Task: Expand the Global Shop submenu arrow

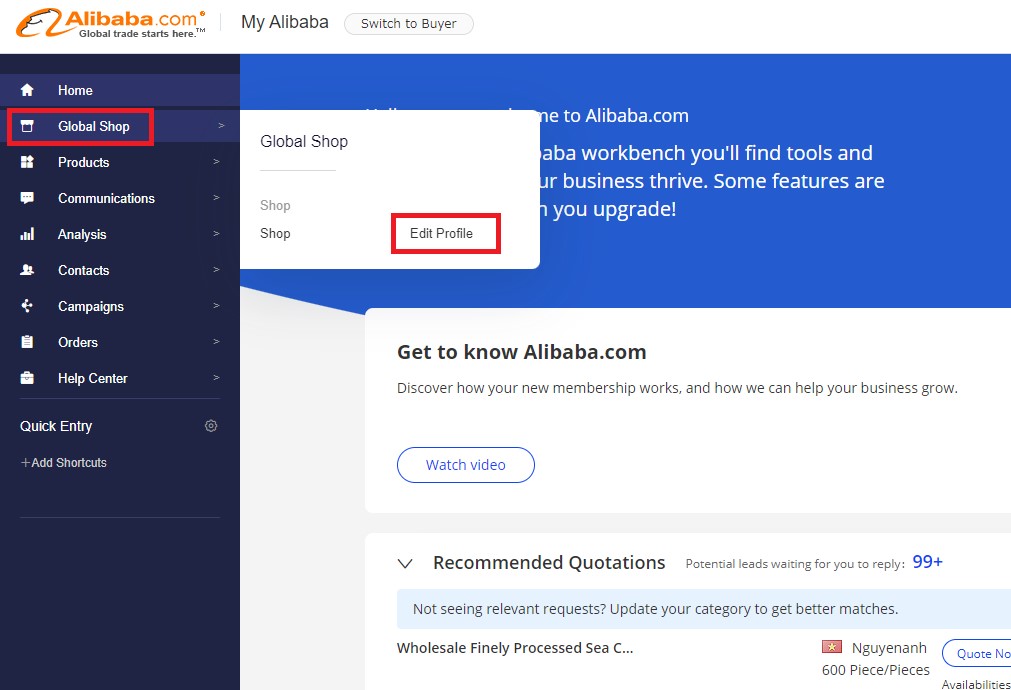Action: tap(221, 126)
